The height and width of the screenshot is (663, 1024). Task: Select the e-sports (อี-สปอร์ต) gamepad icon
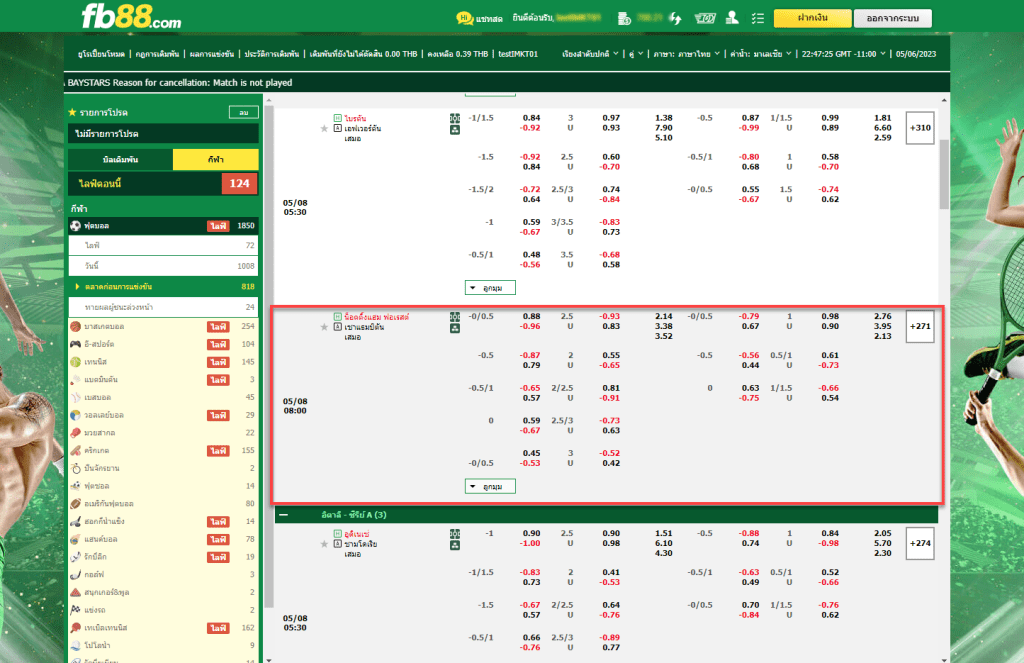(x=75, y=344)
